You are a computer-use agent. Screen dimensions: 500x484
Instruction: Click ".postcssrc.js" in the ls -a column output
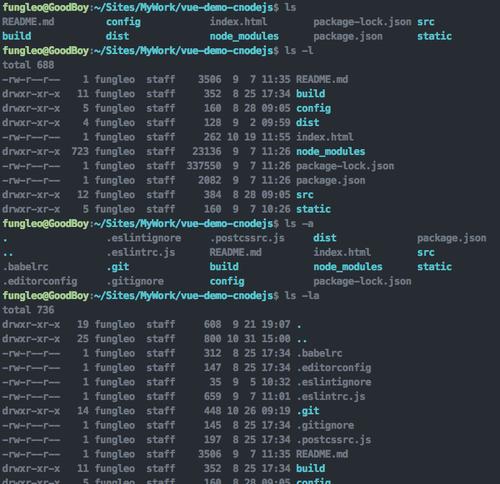[x=247, y=238]
